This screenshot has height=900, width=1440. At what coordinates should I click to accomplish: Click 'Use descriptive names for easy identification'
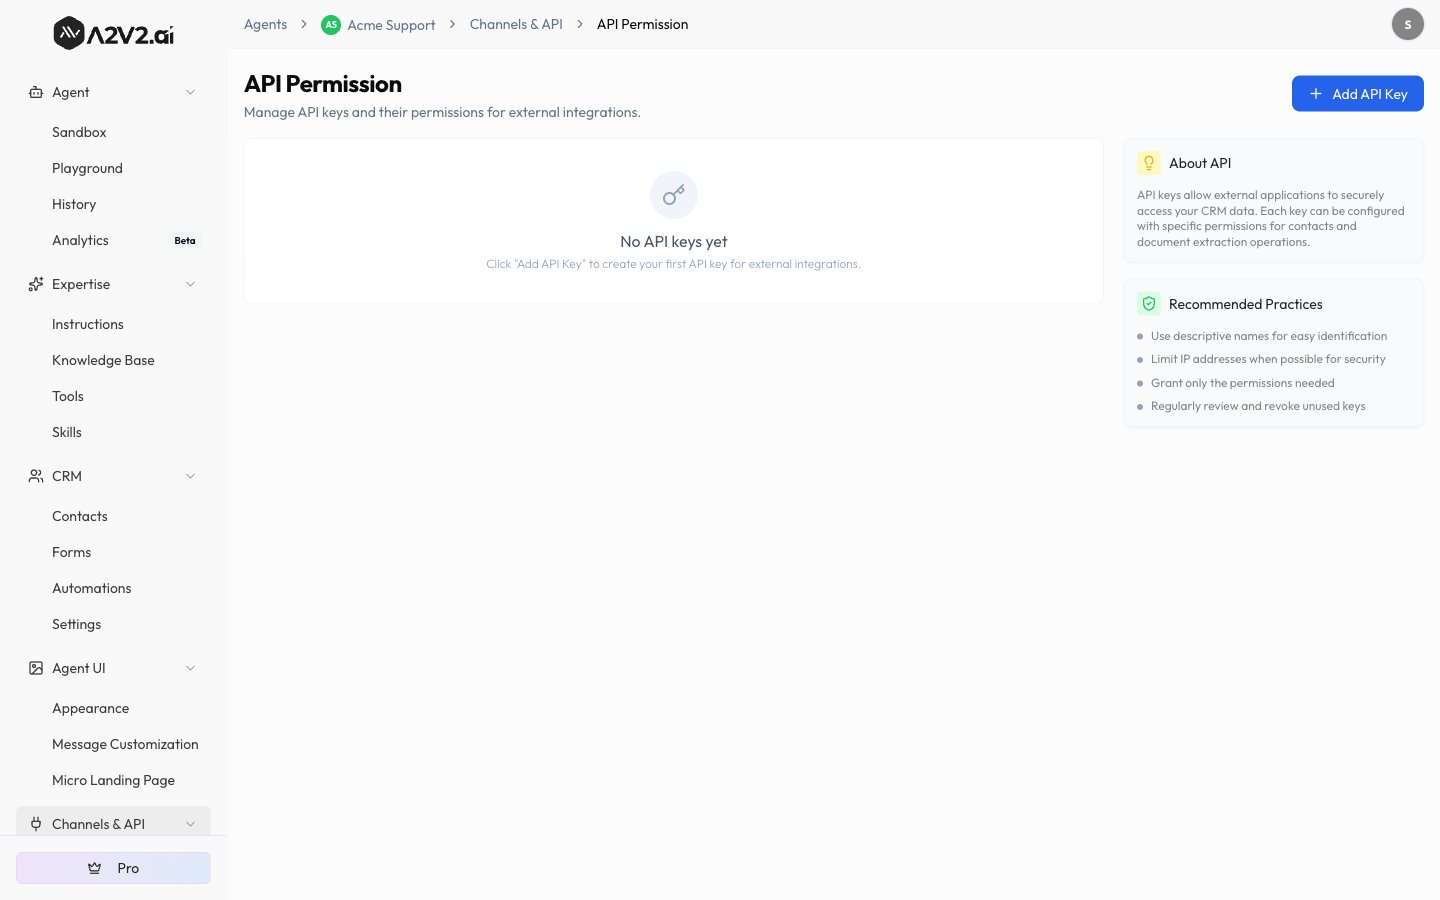point(1269,336)
